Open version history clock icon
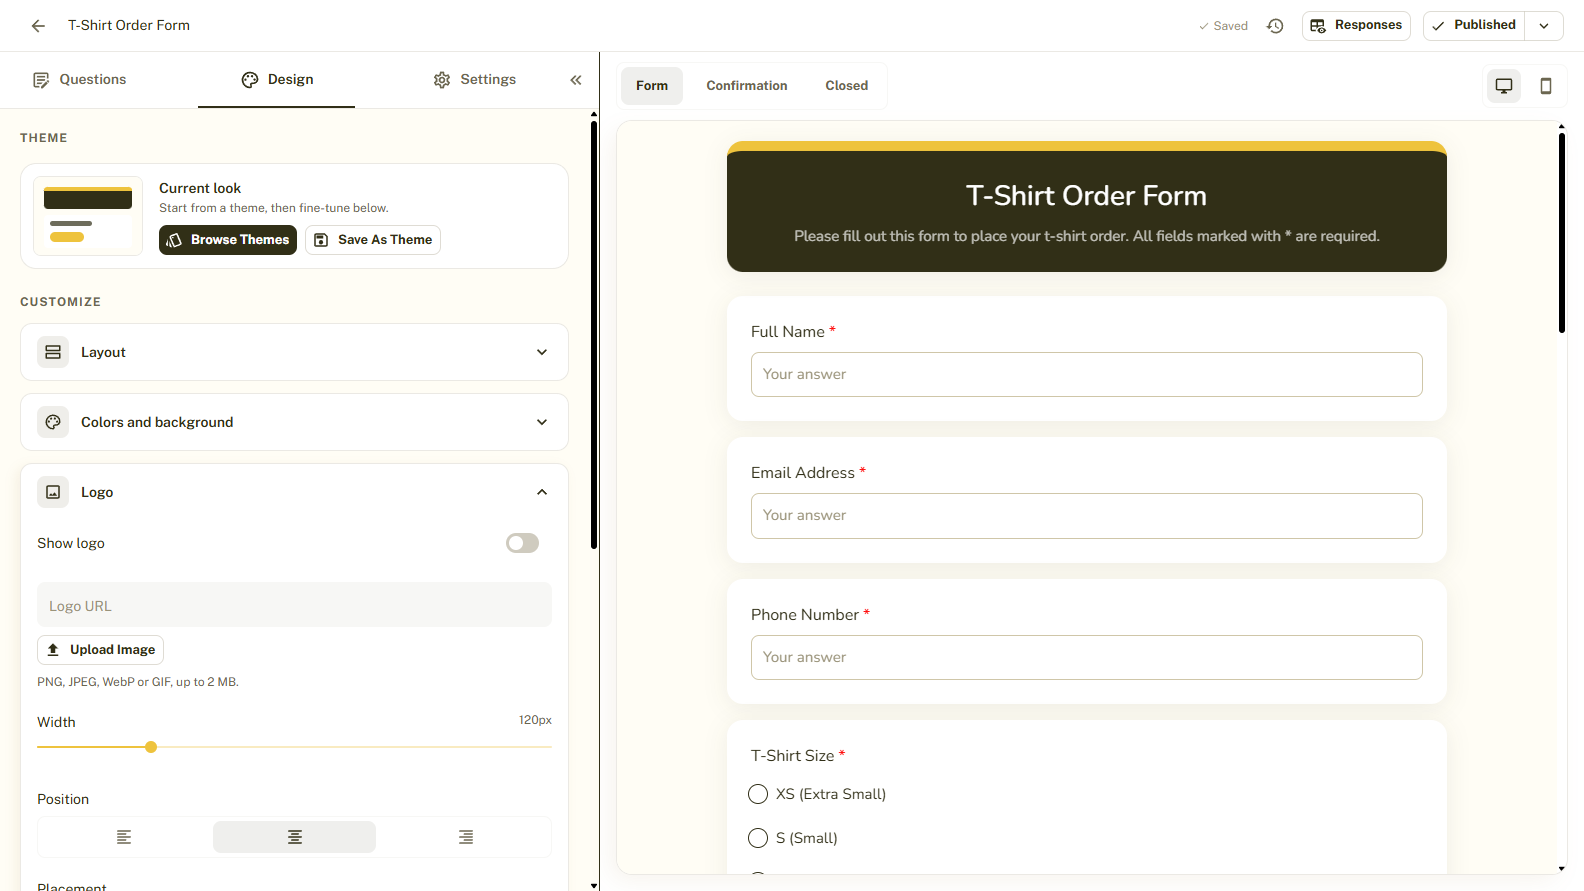The height and width of the screenshot is (891, 1584). coord(1275,26)
